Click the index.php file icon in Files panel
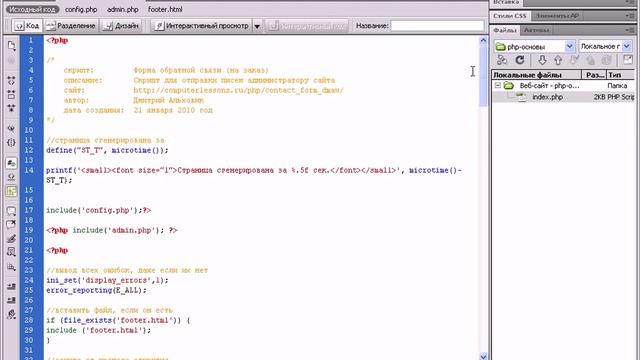Viewport: 640px width, 360px height. pos(522,97)
